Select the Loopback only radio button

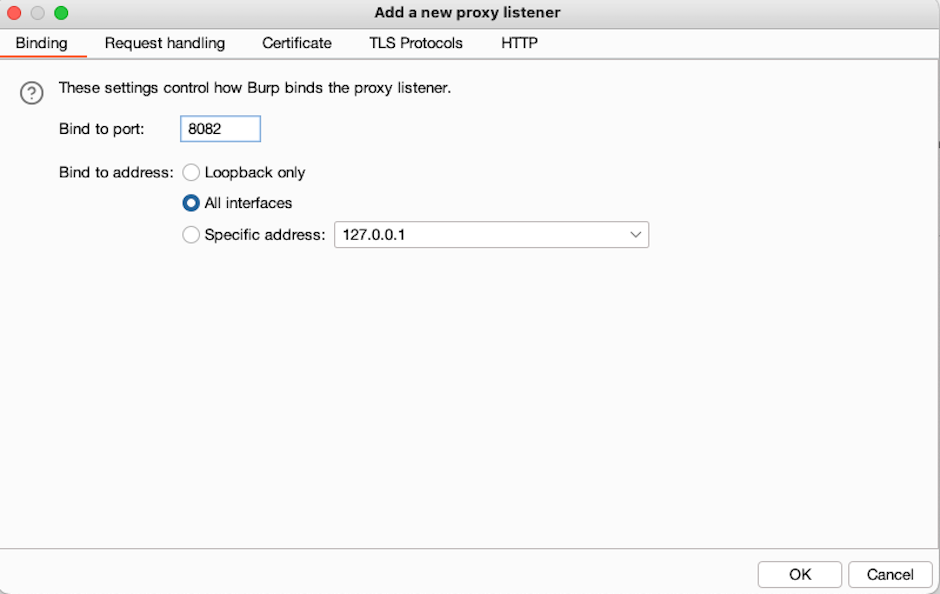tap(191, 172)
